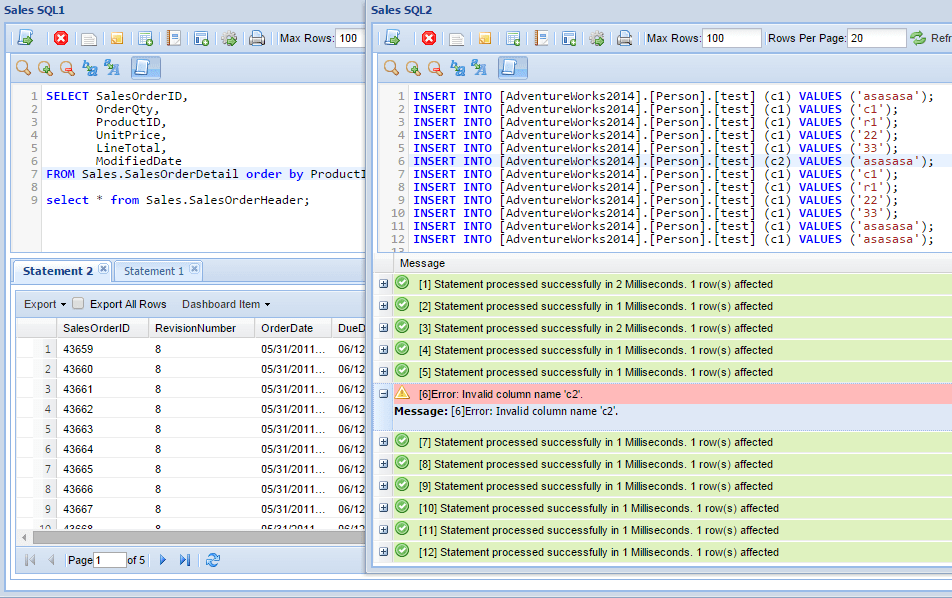Zoom out on the Sales SQL1 editor

tap(67, 68)
